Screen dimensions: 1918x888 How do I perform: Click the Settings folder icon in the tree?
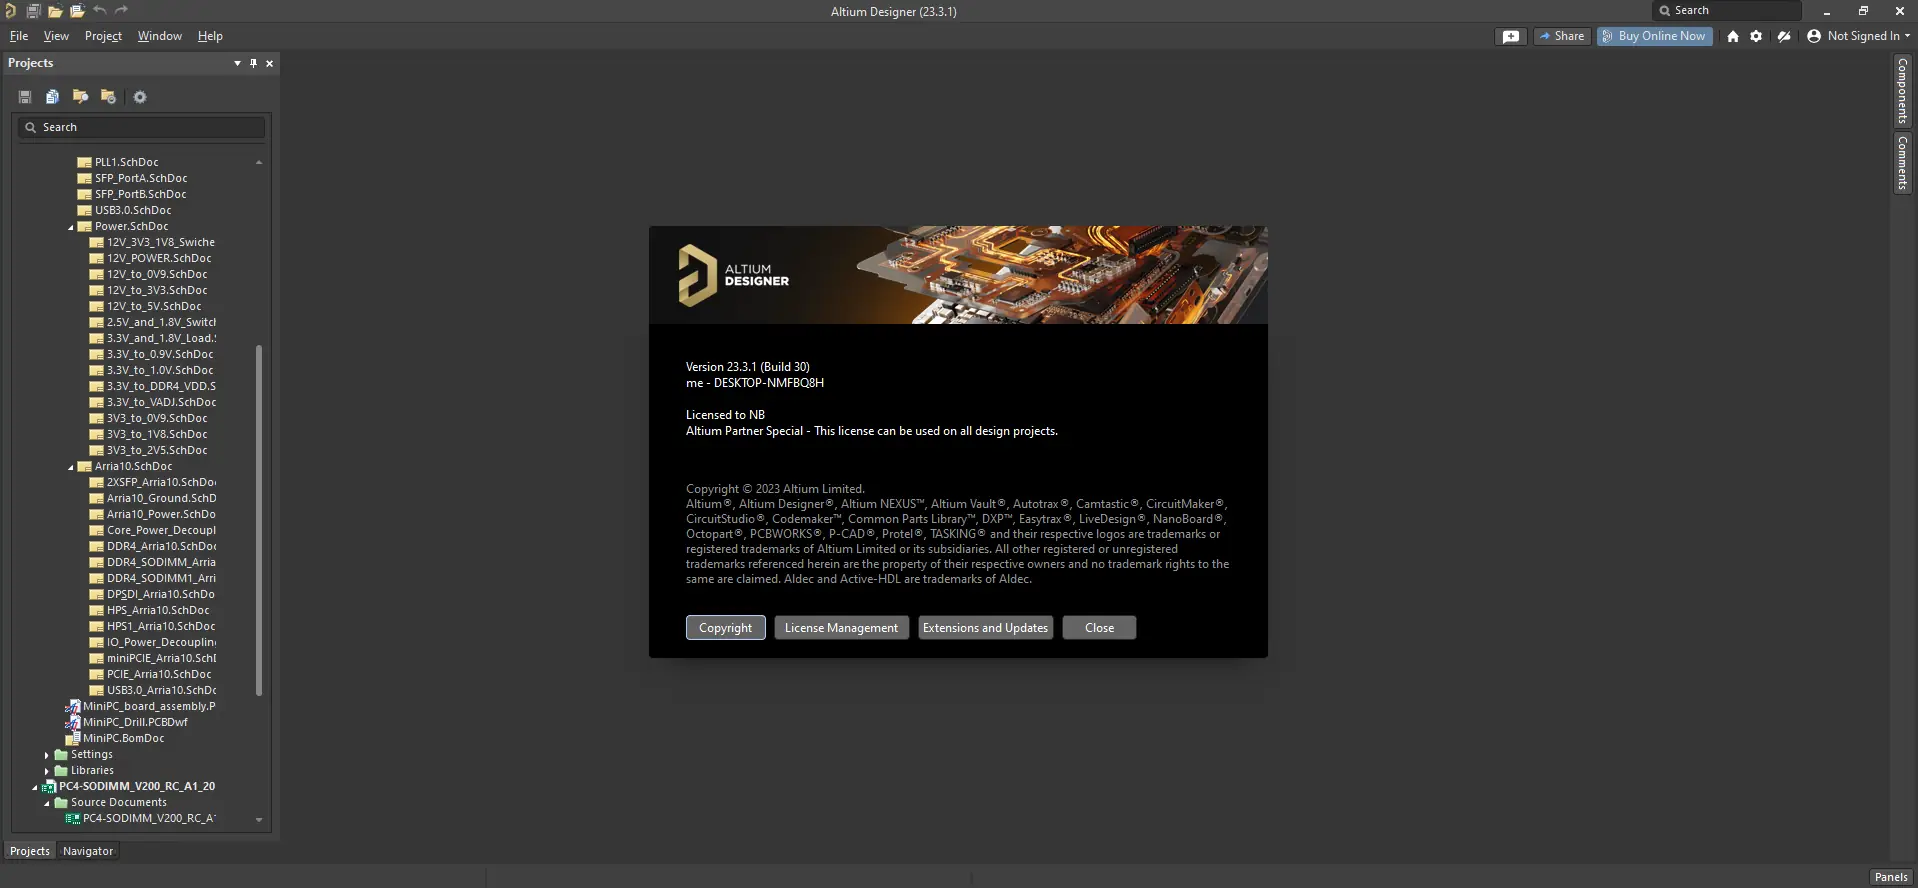[x=60, y=754]
